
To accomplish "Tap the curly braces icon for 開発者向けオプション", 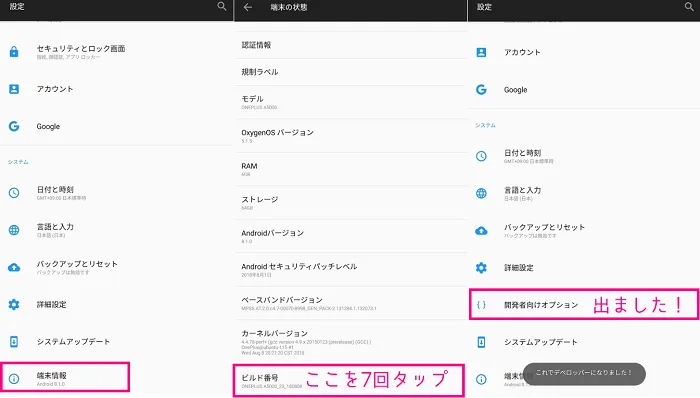I will click(x=481, y=305).
